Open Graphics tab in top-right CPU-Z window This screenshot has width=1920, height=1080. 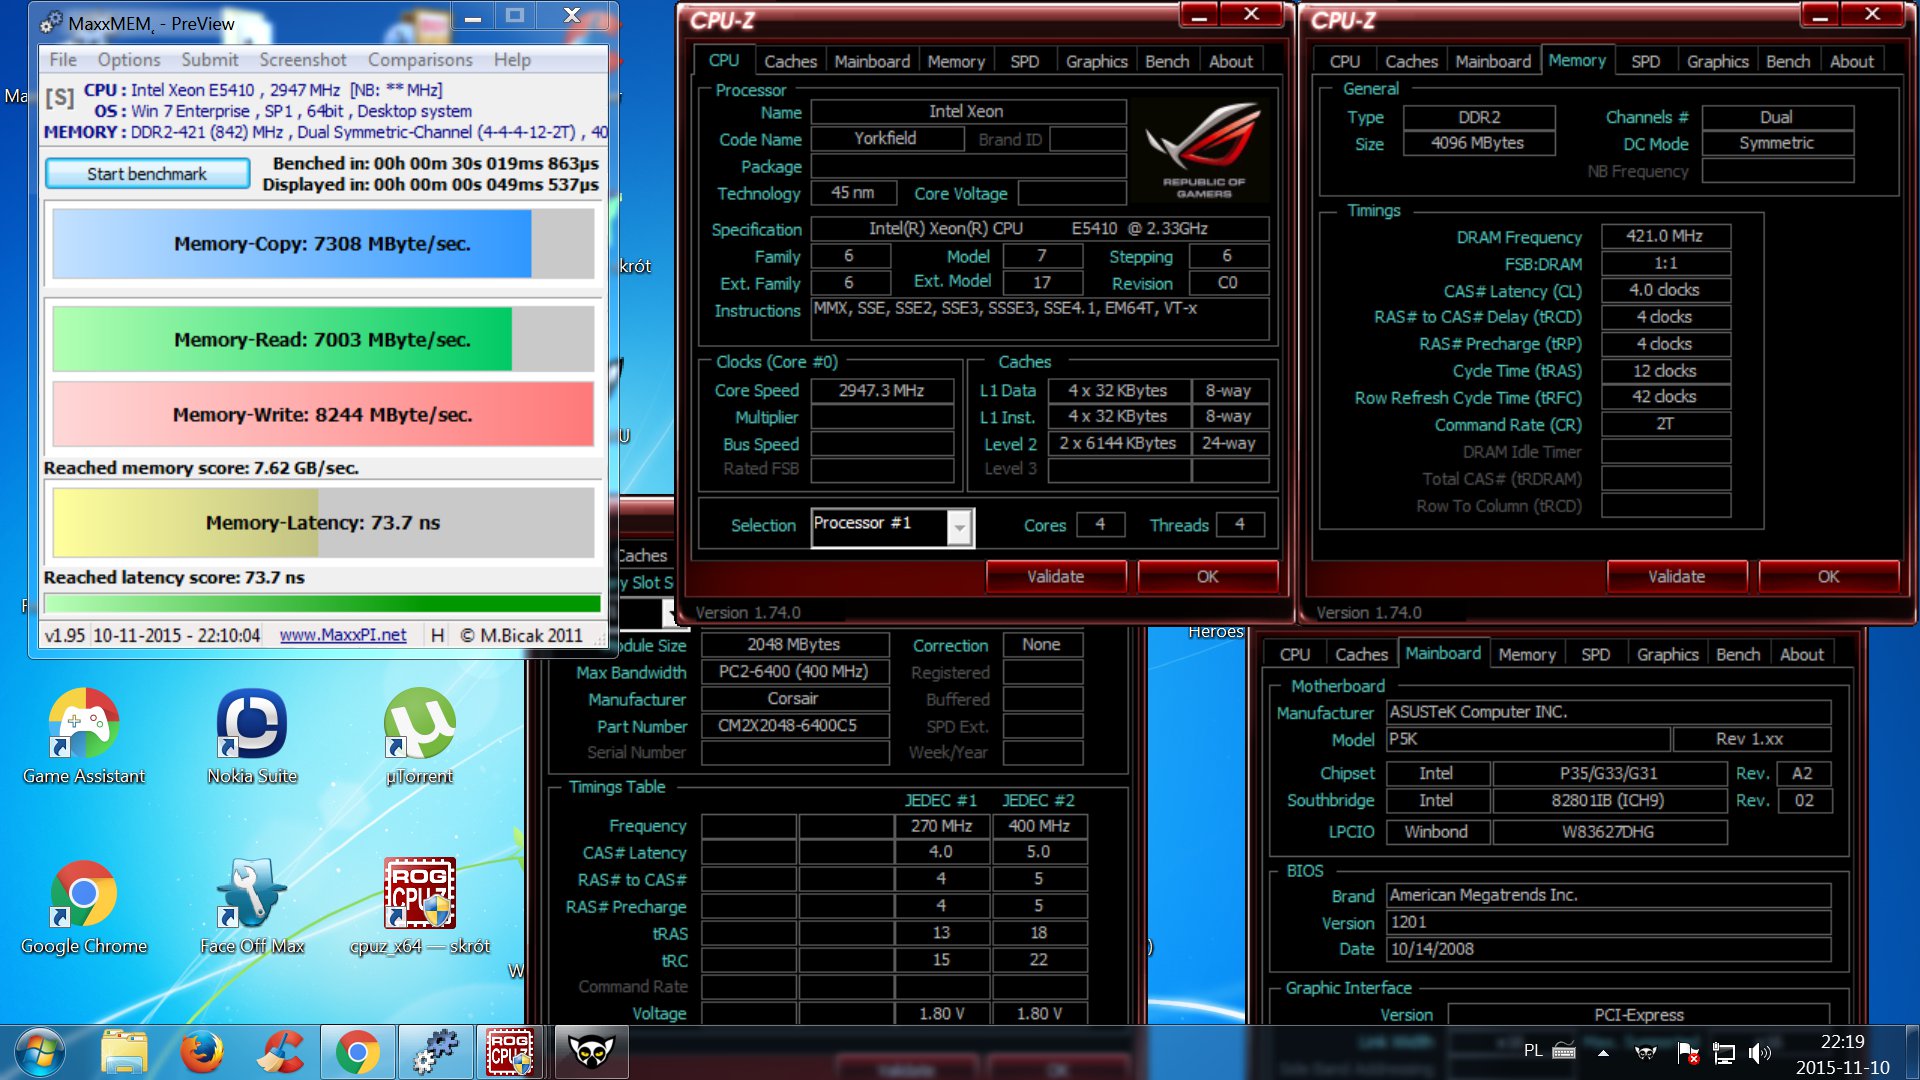tap(1717, 61)
